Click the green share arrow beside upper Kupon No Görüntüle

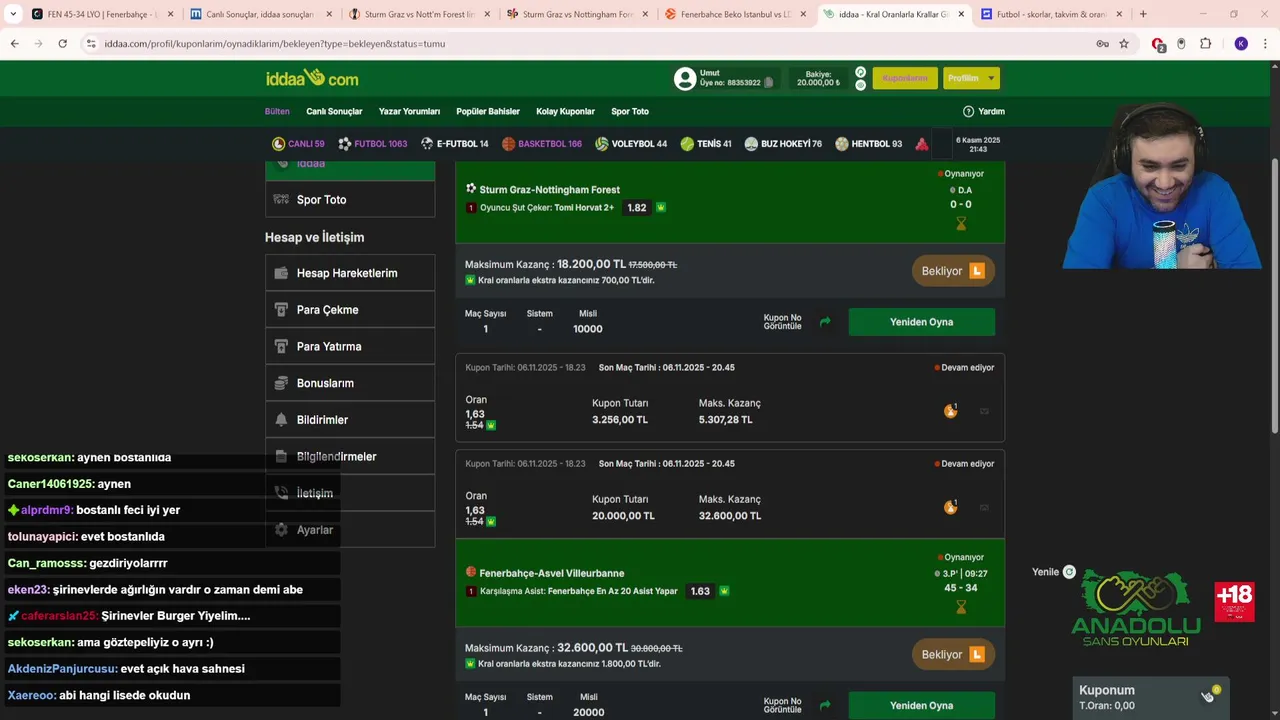point(825,322)
